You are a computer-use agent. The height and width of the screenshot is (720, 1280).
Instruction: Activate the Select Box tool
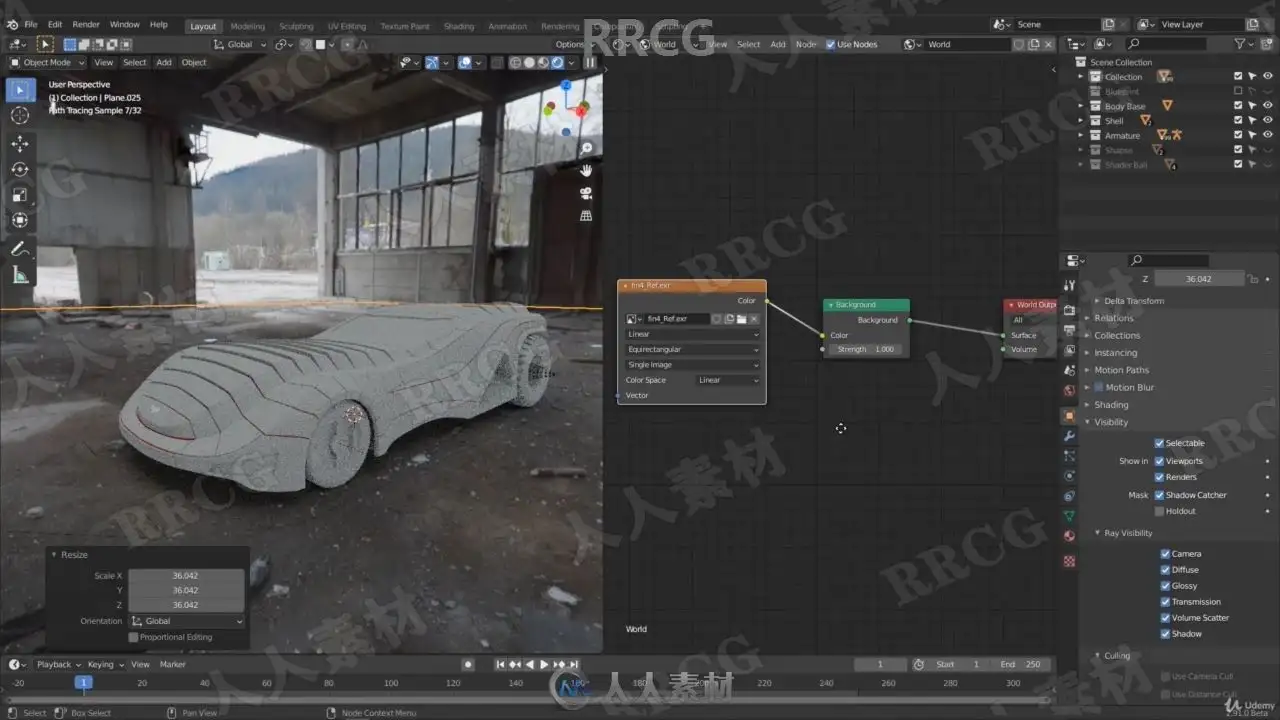click(20, 90)
